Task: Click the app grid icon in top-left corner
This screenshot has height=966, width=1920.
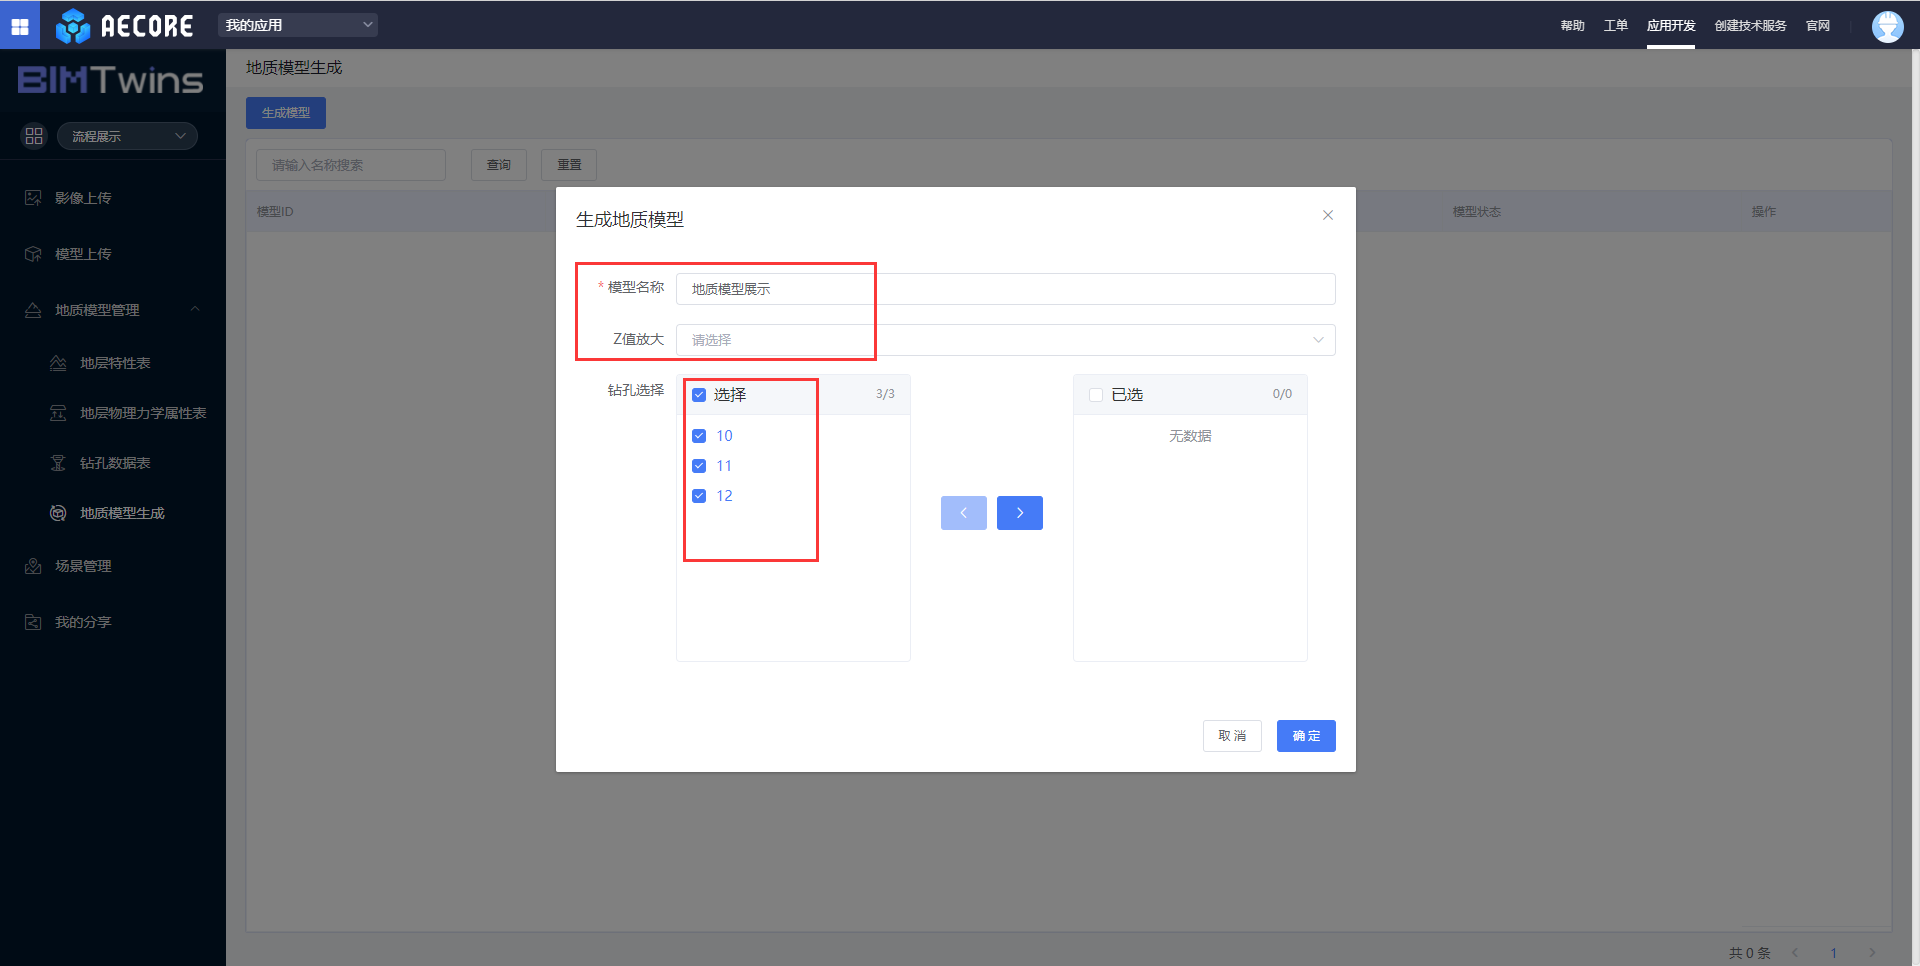Action: pyautogui.click(x=20, y=26)
